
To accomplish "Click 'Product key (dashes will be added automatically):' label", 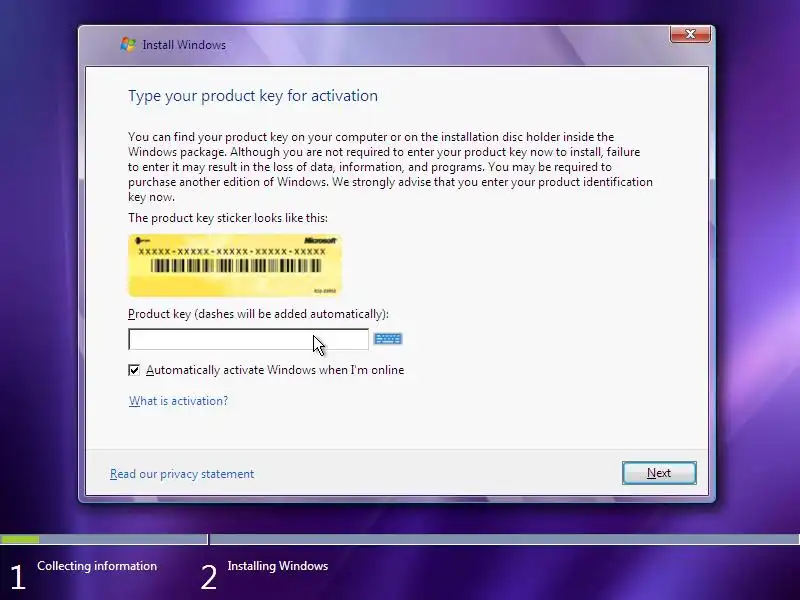I will [258, 314].
